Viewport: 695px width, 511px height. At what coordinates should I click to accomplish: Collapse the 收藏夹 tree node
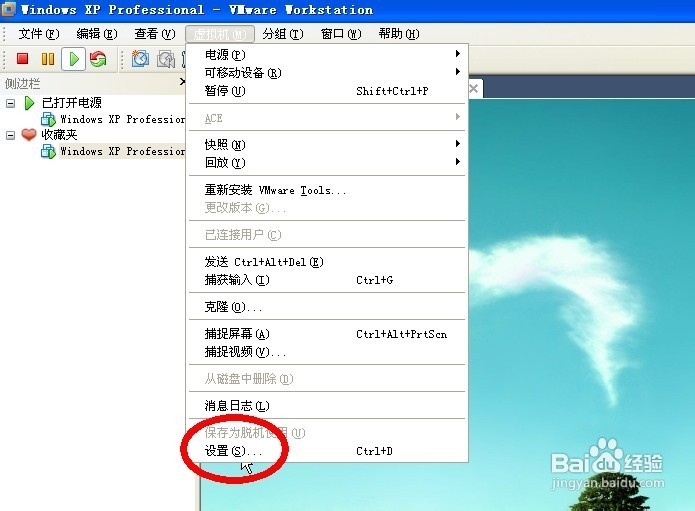tap(10, 135)
